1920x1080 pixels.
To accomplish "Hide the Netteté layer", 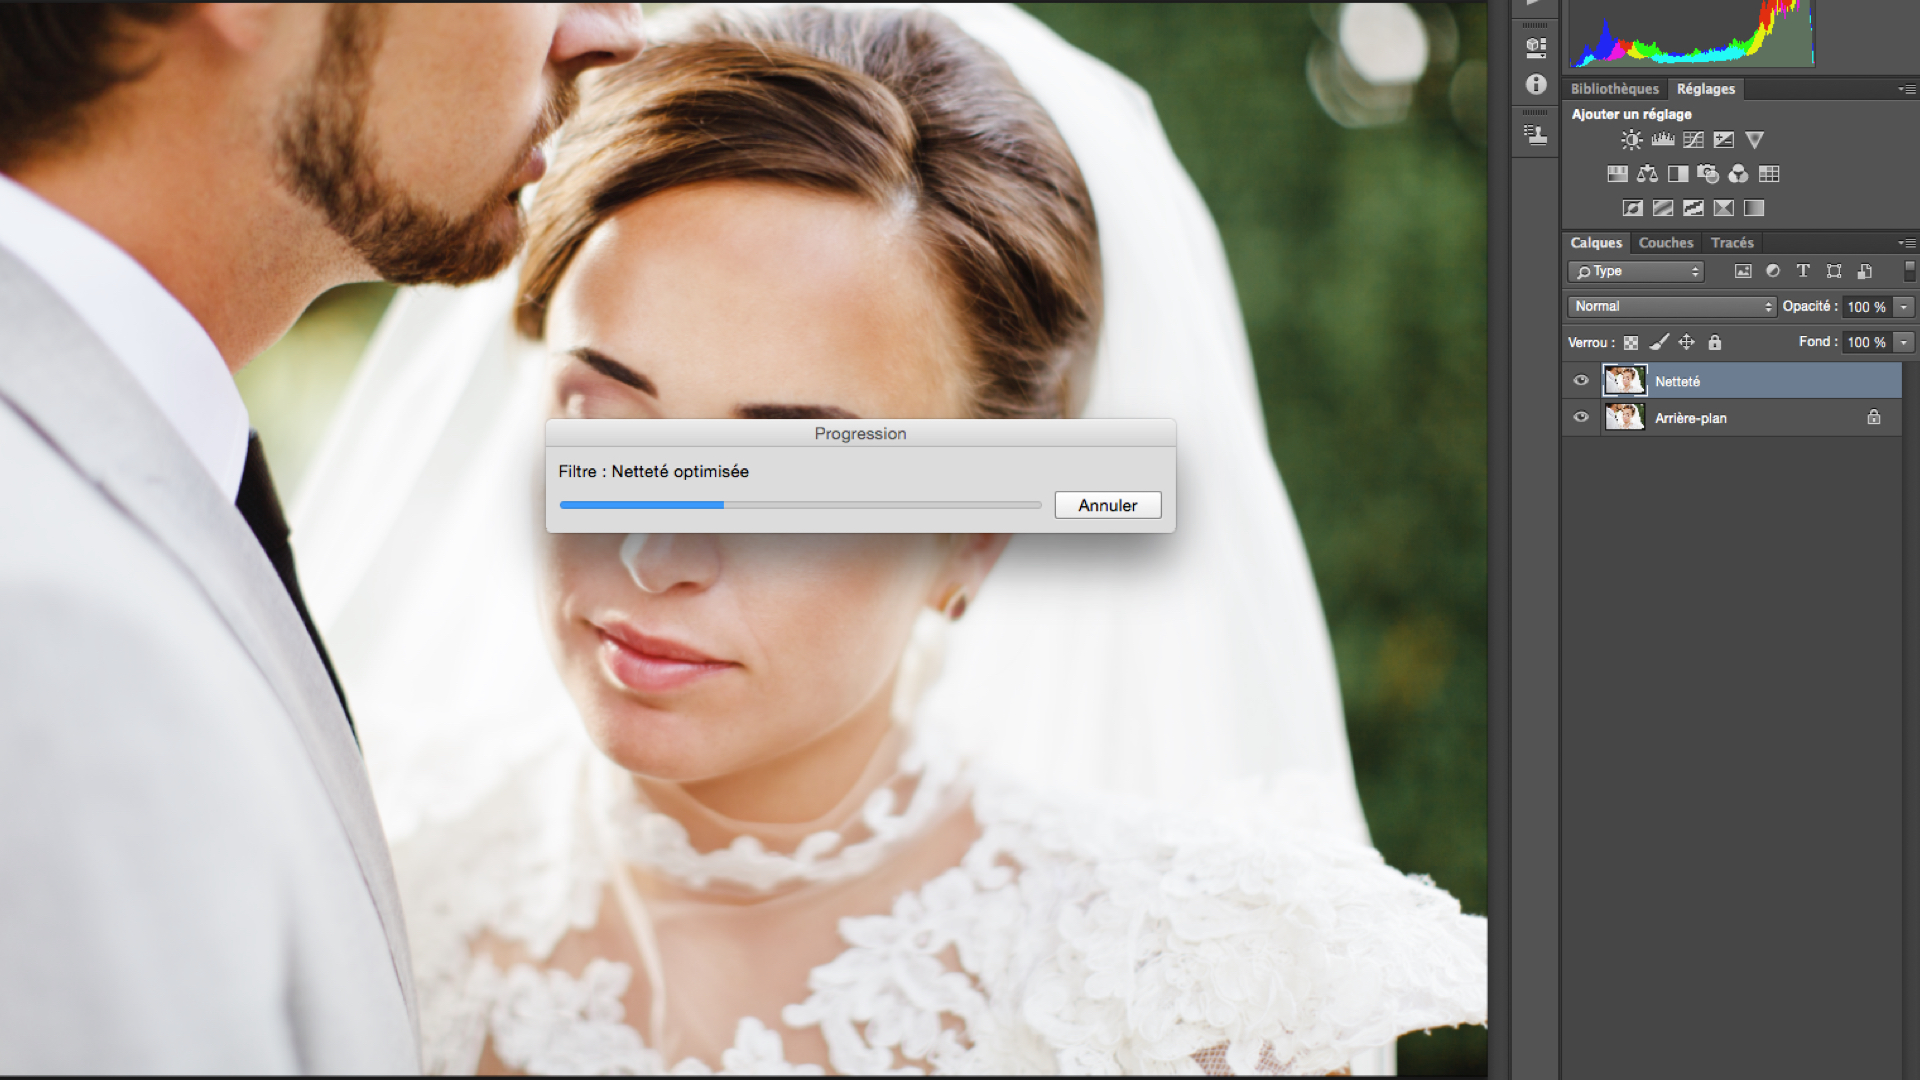I will [1581, 381].
